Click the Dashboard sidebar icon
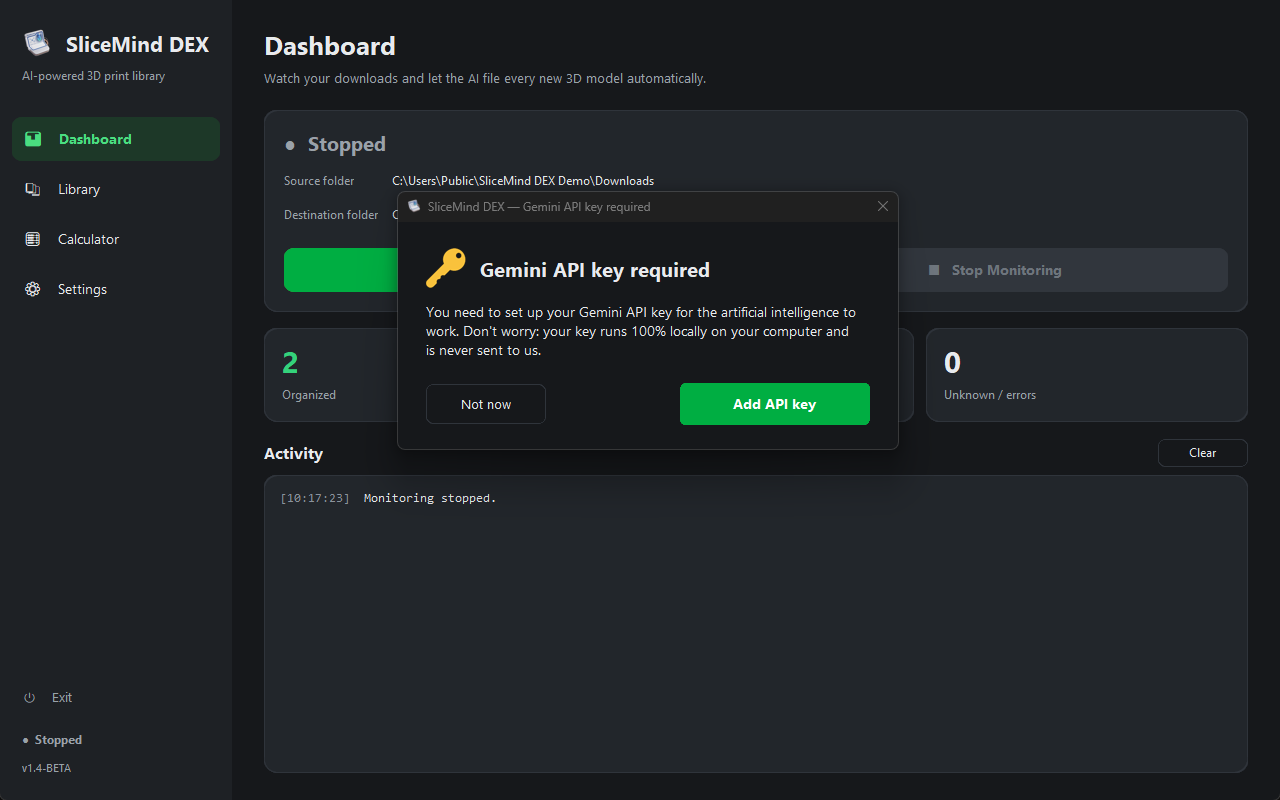The height and width of the screenshot is (800, 1280). click(x=33, y=139)
